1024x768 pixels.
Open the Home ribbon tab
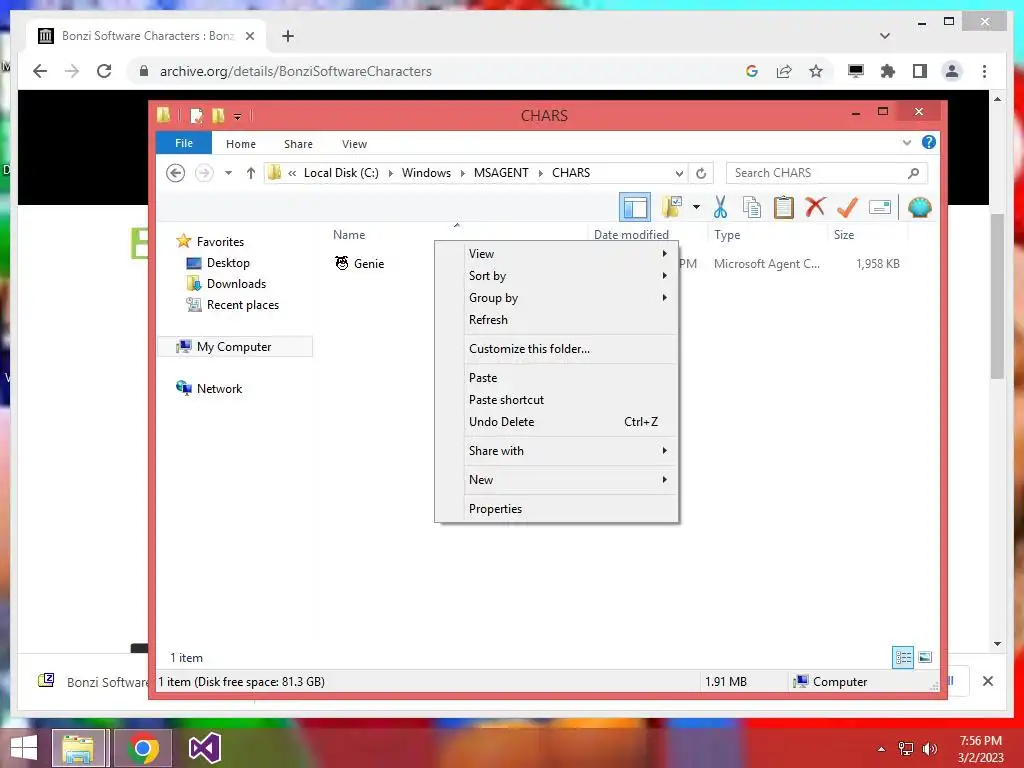(x=240, y=144)
